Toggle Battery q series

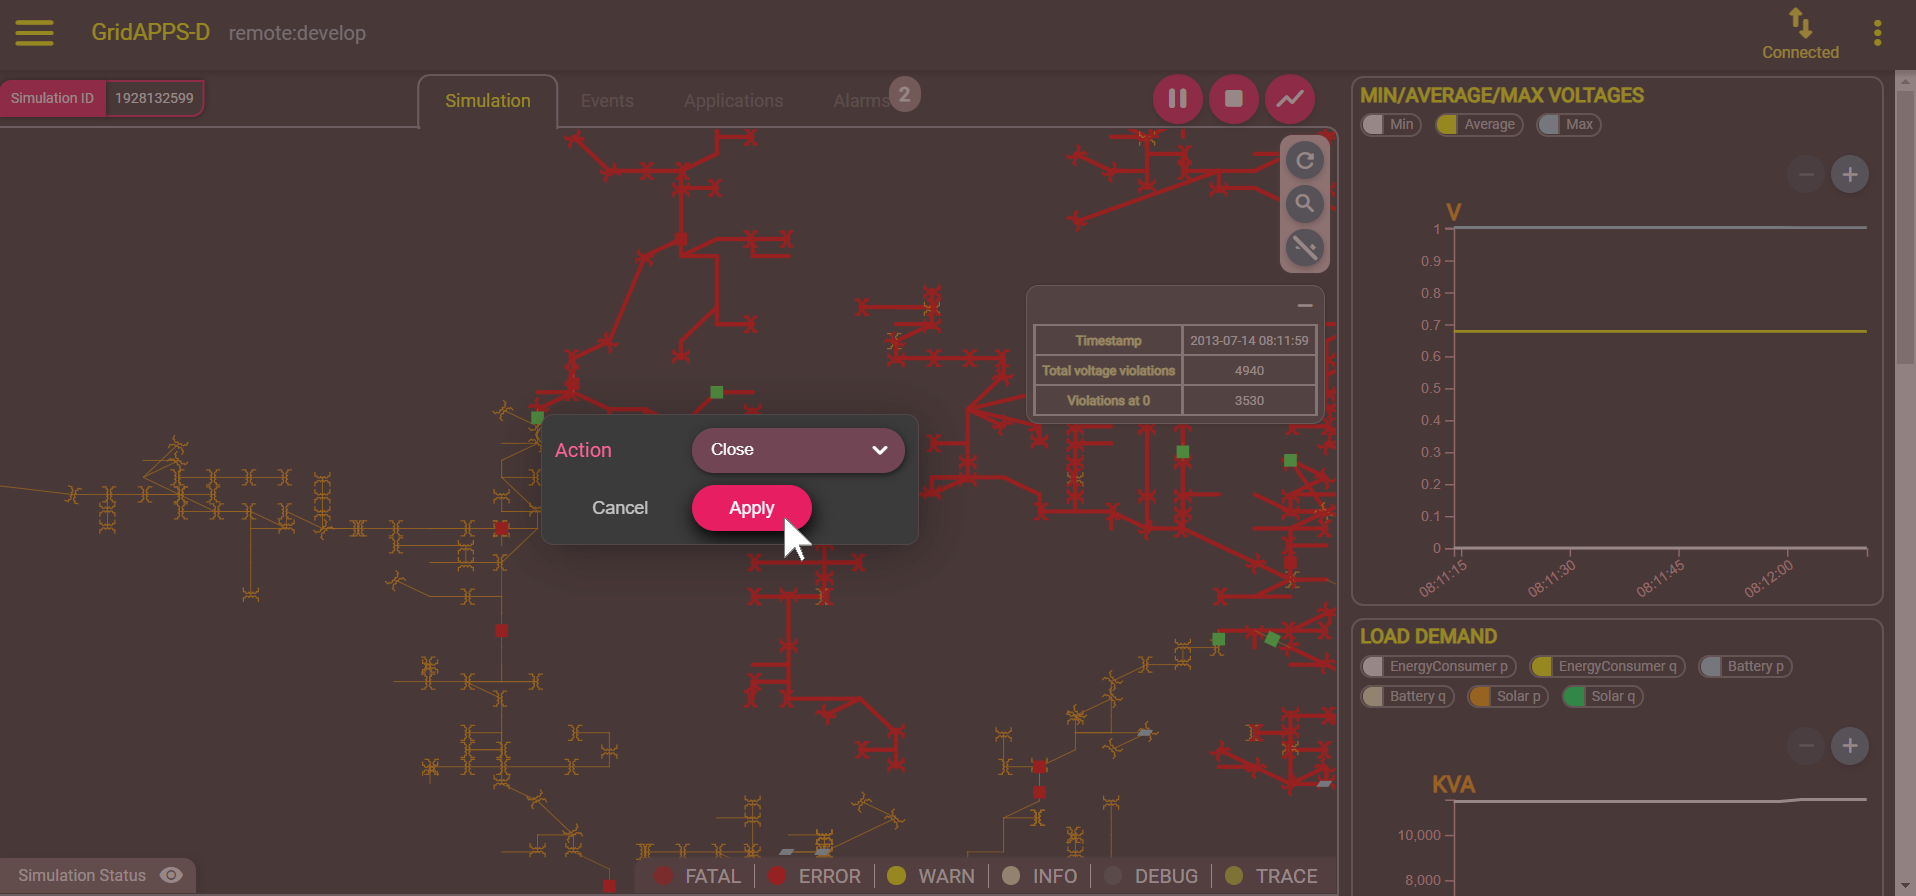(1407, 697)
